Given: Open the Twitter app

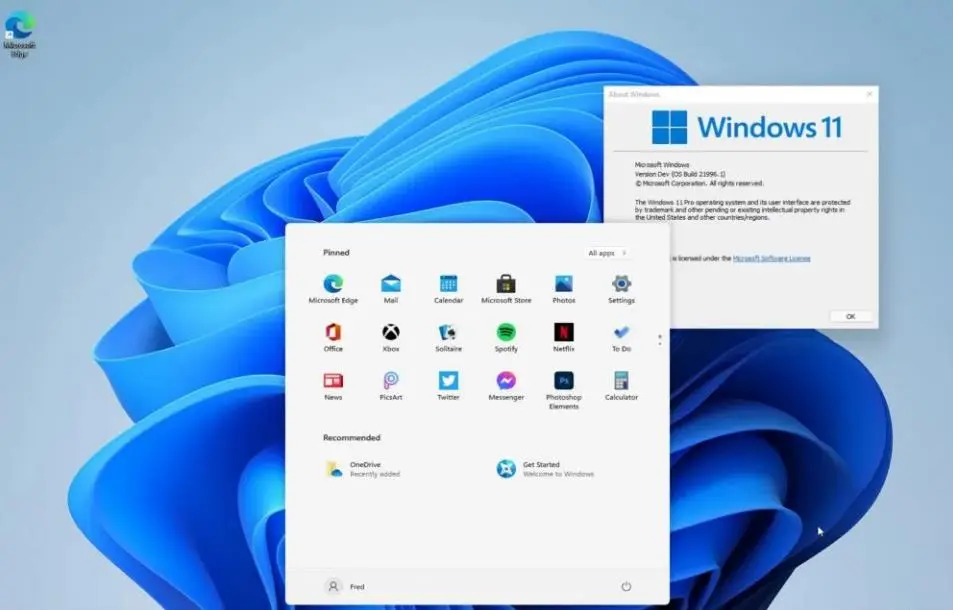Looking at the screenshot, I should (x=449, y=386).
